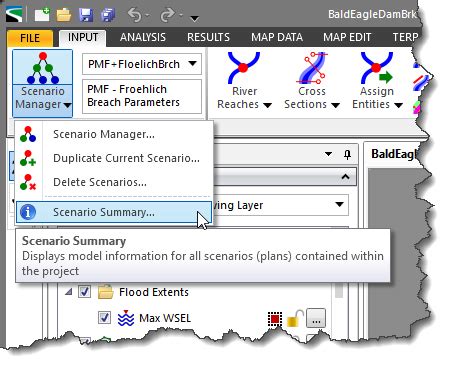The width and height of the screenshot is (456, 370).
Task: Click the Scenario Manager ribbon icon
Action: point(43,68)
